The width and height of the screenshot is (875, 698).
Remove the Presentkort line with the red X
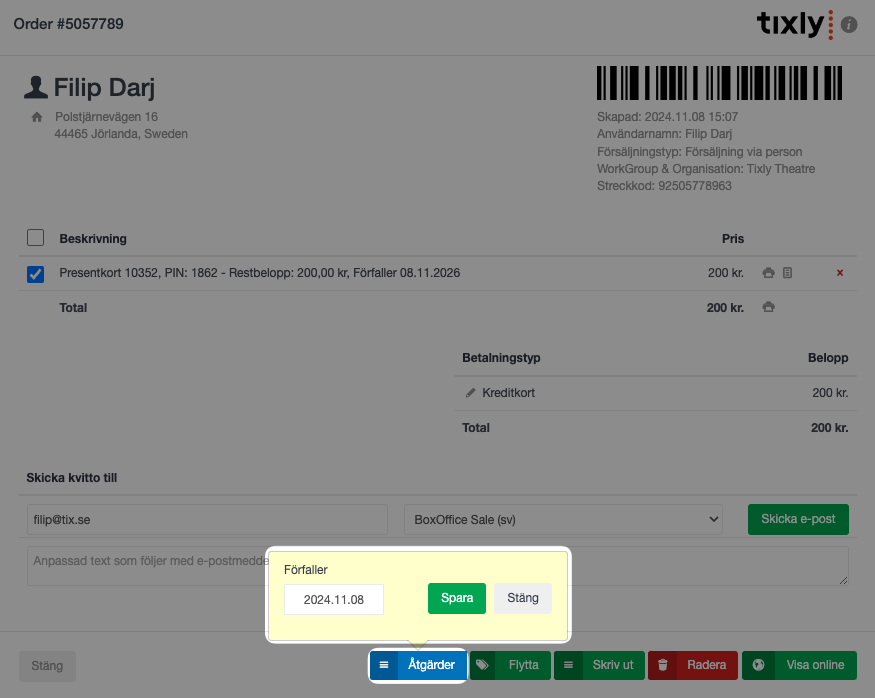click(x=839, y=273)
